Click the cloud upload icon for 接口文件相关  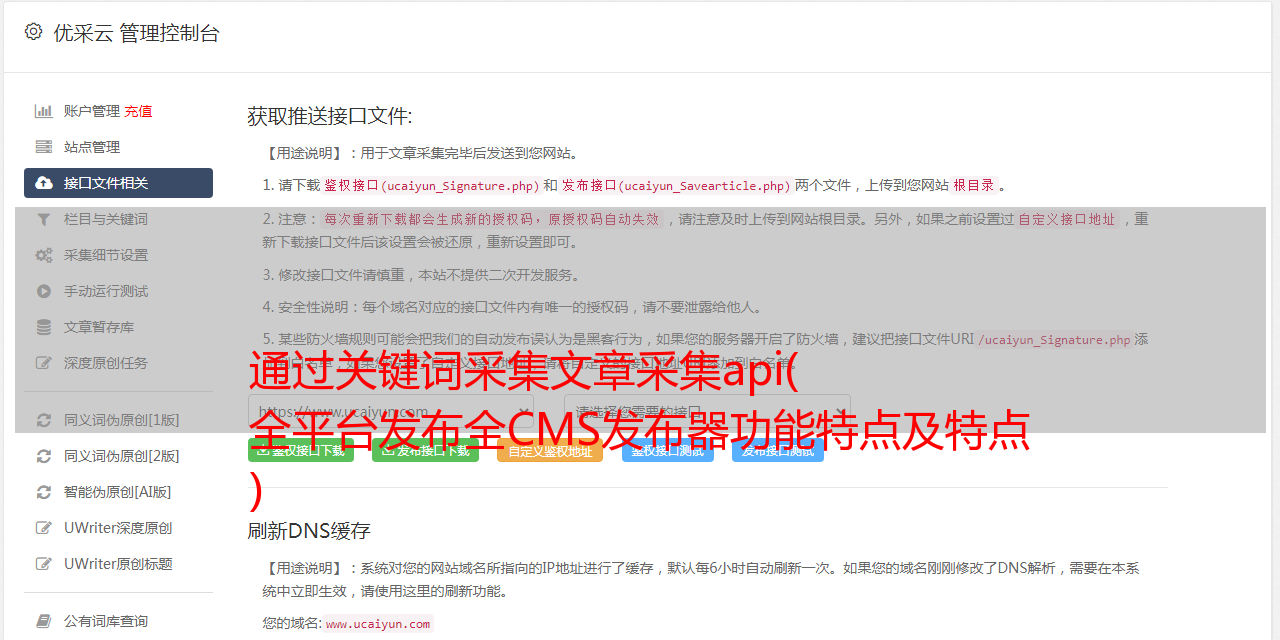[x=44, y=183]
